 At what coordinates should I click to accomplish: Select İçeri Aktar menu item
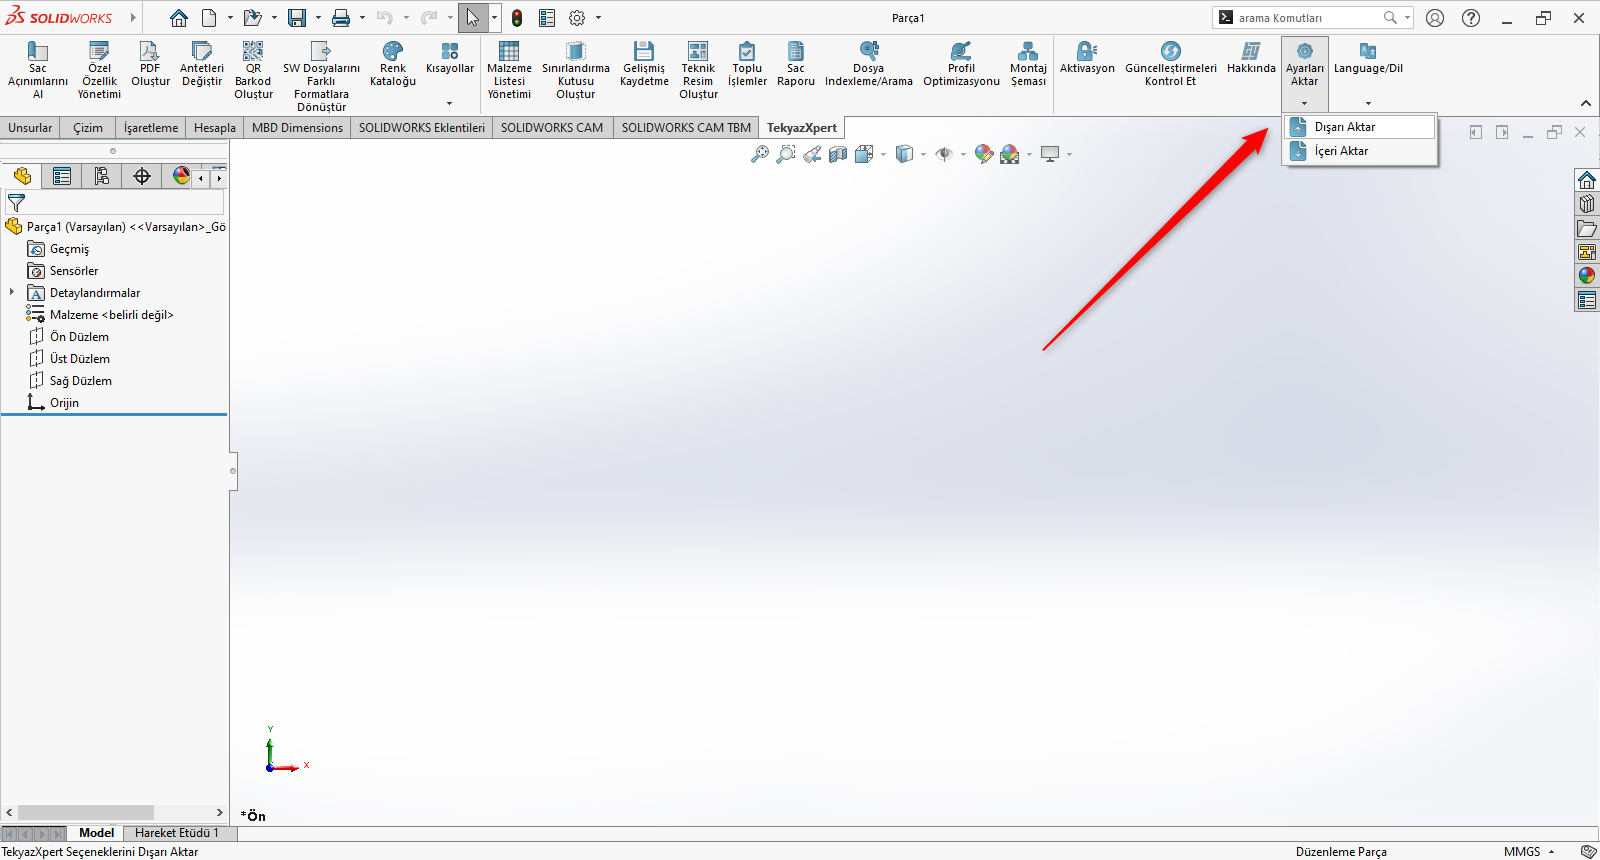tap(1360, 151)
